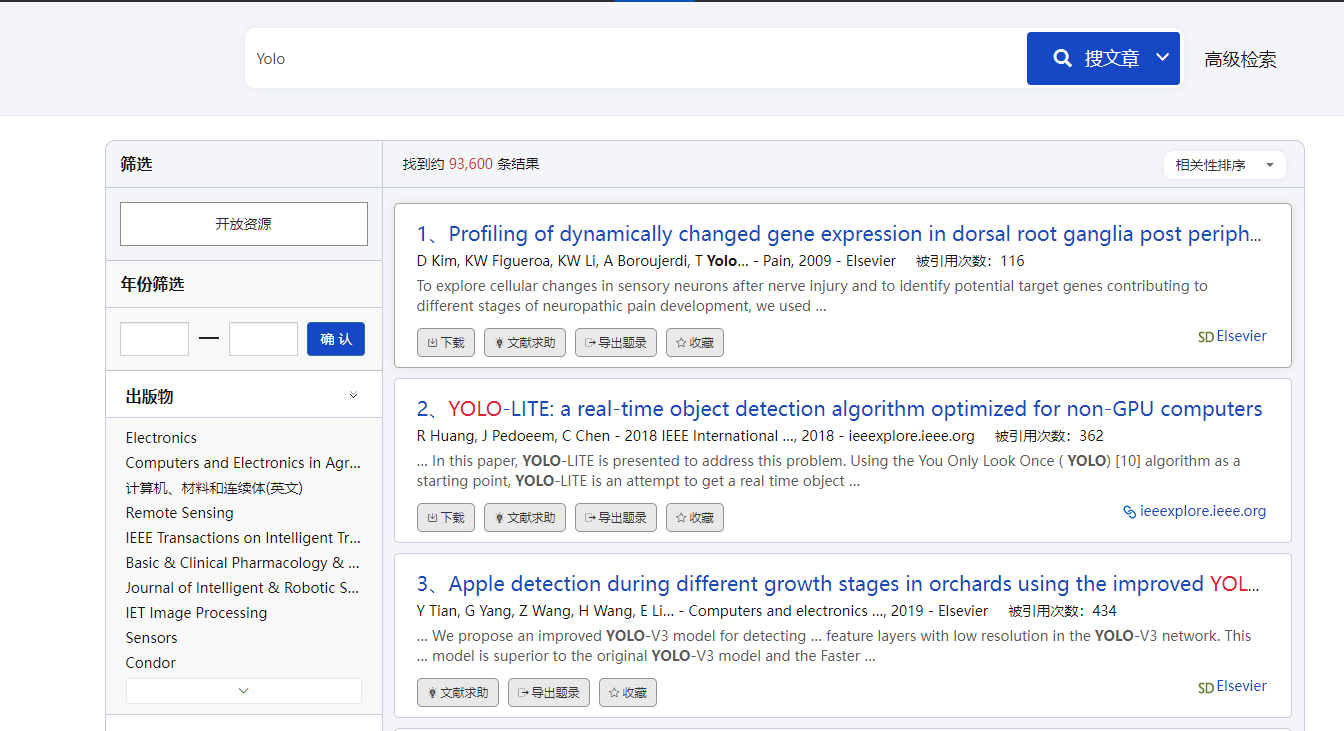The width and height of the screenshot is (1344, 731).
Task: Filter by IET Image Processing
Action: click(x=196, y=613)
